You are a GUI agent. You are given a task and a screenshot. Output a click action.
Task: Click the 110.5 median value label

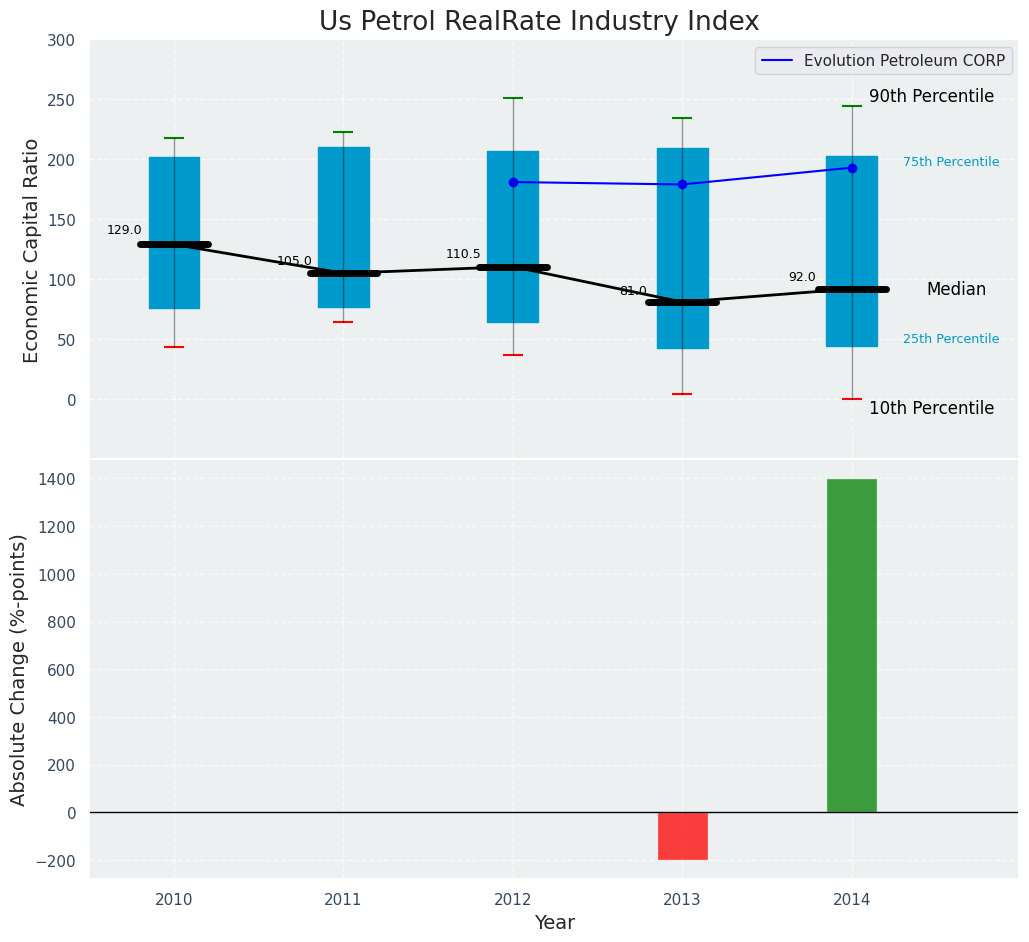point(463,254)
